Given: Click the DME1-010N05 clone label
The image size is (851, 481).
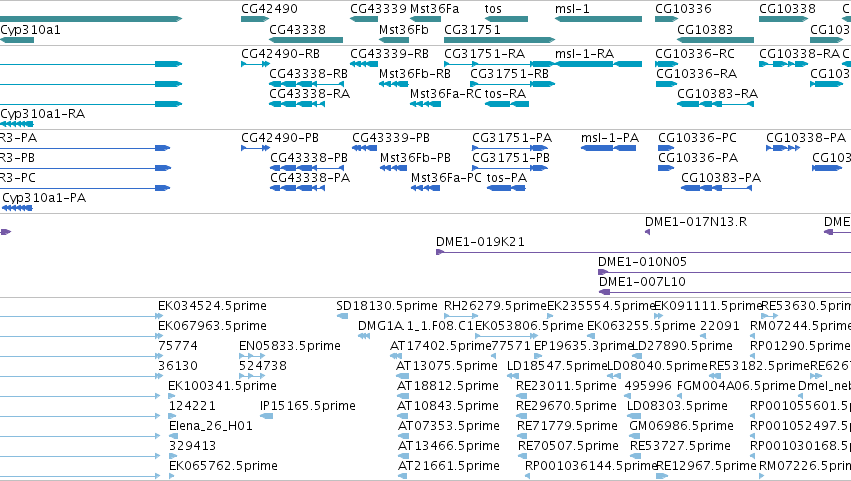Looking at the screenshot, I should [x=642, y=262].
